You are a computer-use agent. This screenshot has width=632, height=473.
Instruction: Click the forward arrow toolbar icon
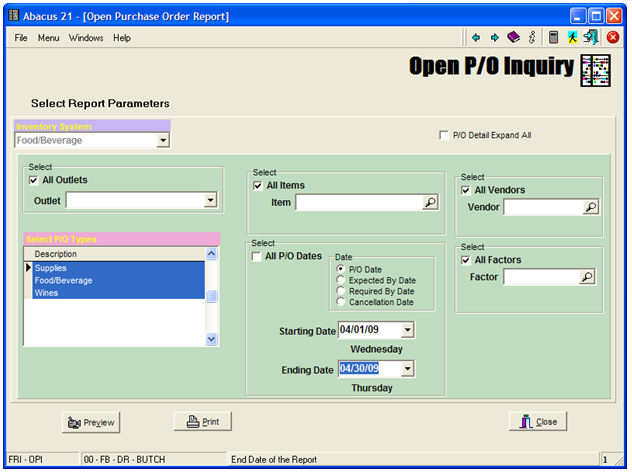click(x=494, y=37)
